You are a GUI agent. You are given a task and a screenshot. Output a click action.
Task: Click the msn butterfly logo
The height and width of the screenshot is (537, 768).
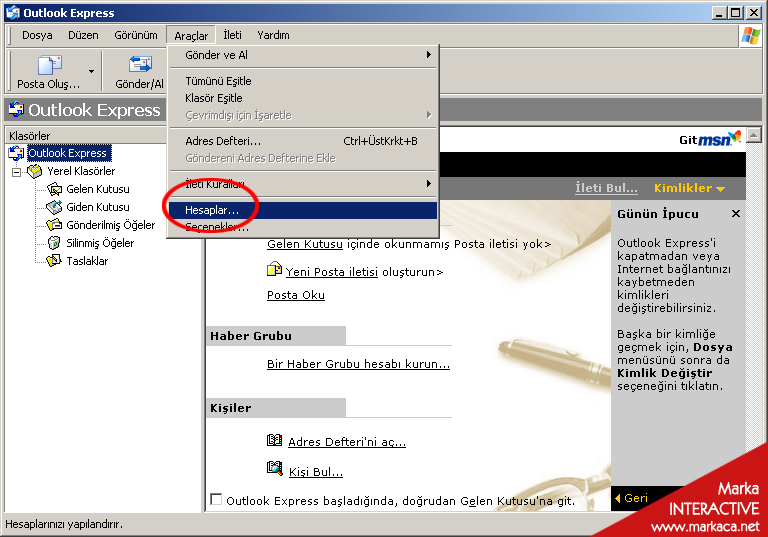(x=734, y=137)
